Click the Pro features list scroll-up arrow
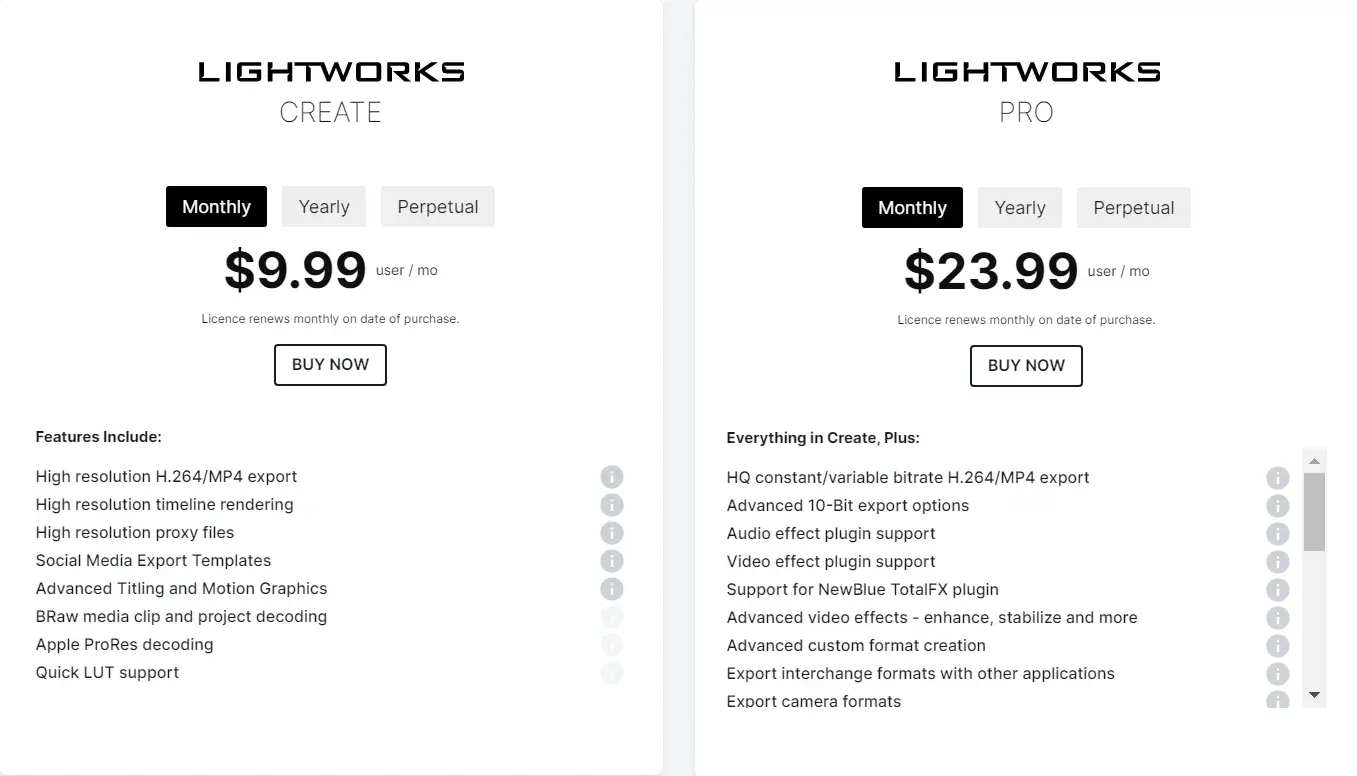This screenshot has width=1357, height=776. tap(1315, 461)
